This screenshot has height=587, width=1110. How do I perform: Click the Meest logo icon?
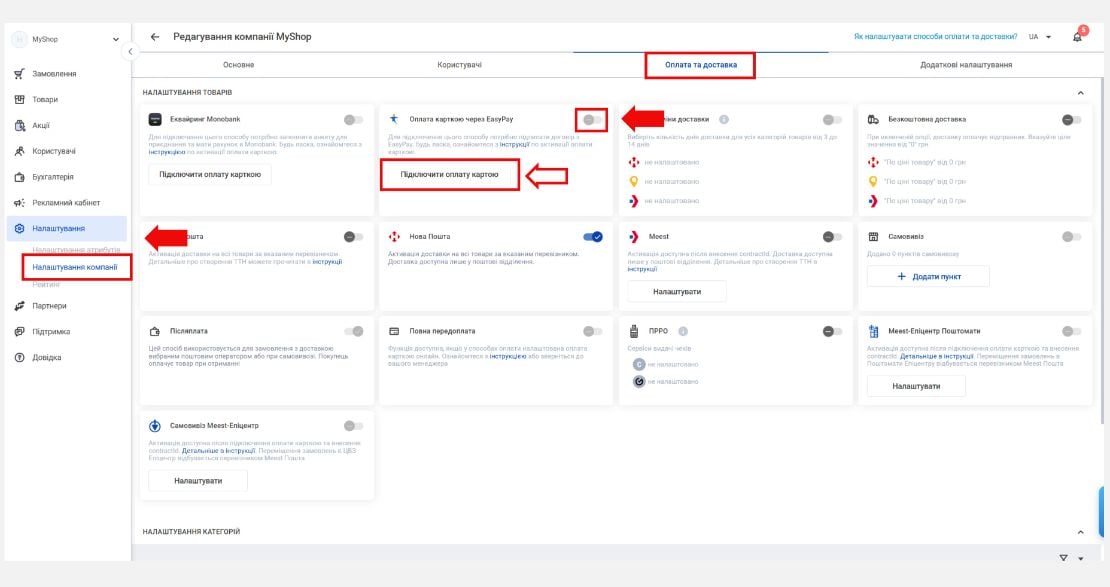pyautogui.click(x=634, y=236)
